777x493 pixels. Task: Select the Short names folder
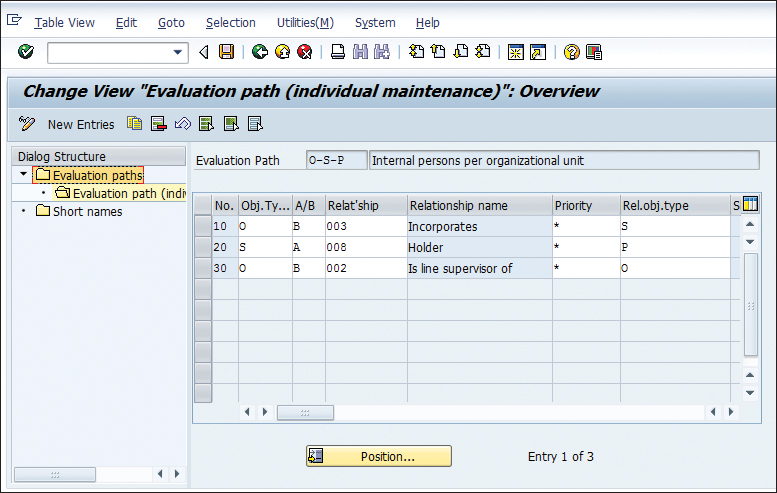click(79, 212)
